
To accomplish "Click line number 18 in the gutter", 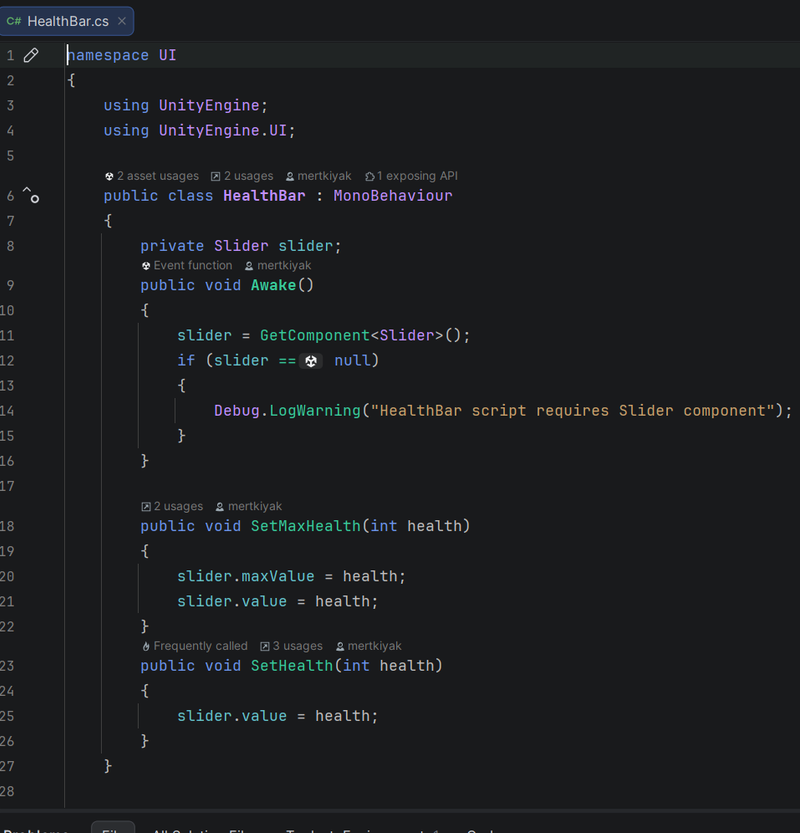I will (9, 526).
